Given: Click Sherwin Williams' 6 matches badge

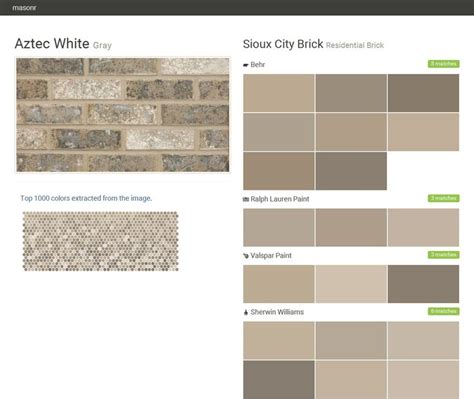Looking at the screenshot, I should point(444,311).
